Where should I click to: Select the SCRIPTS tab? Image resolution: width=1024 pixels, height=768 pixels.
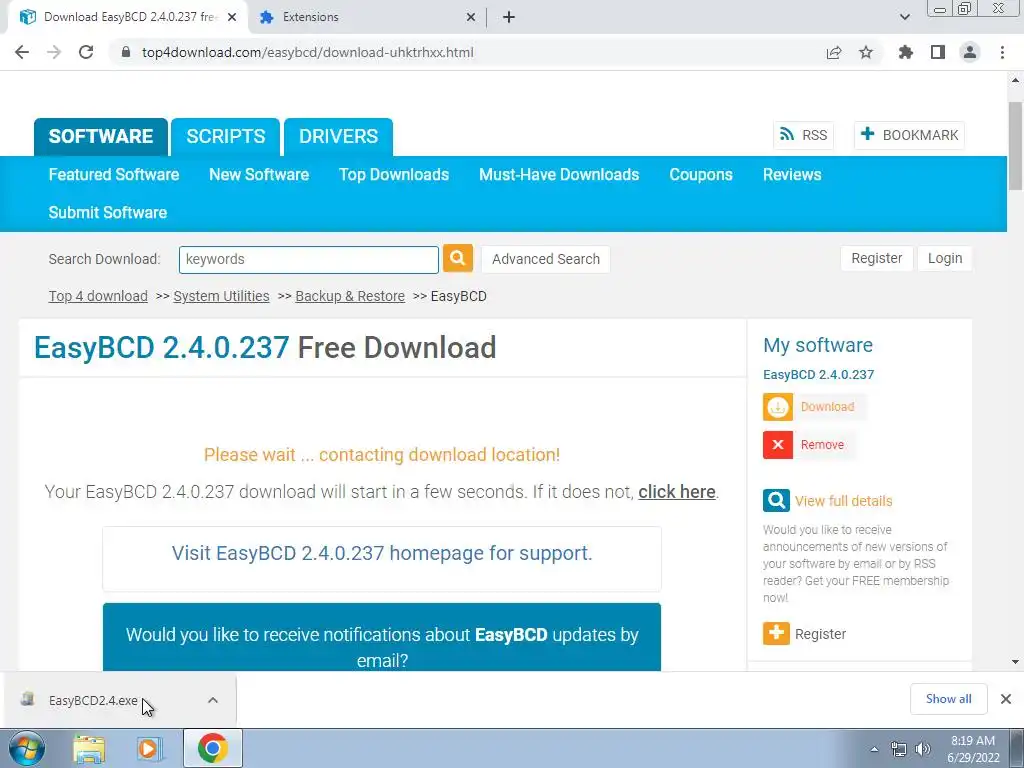pos(225,136)
